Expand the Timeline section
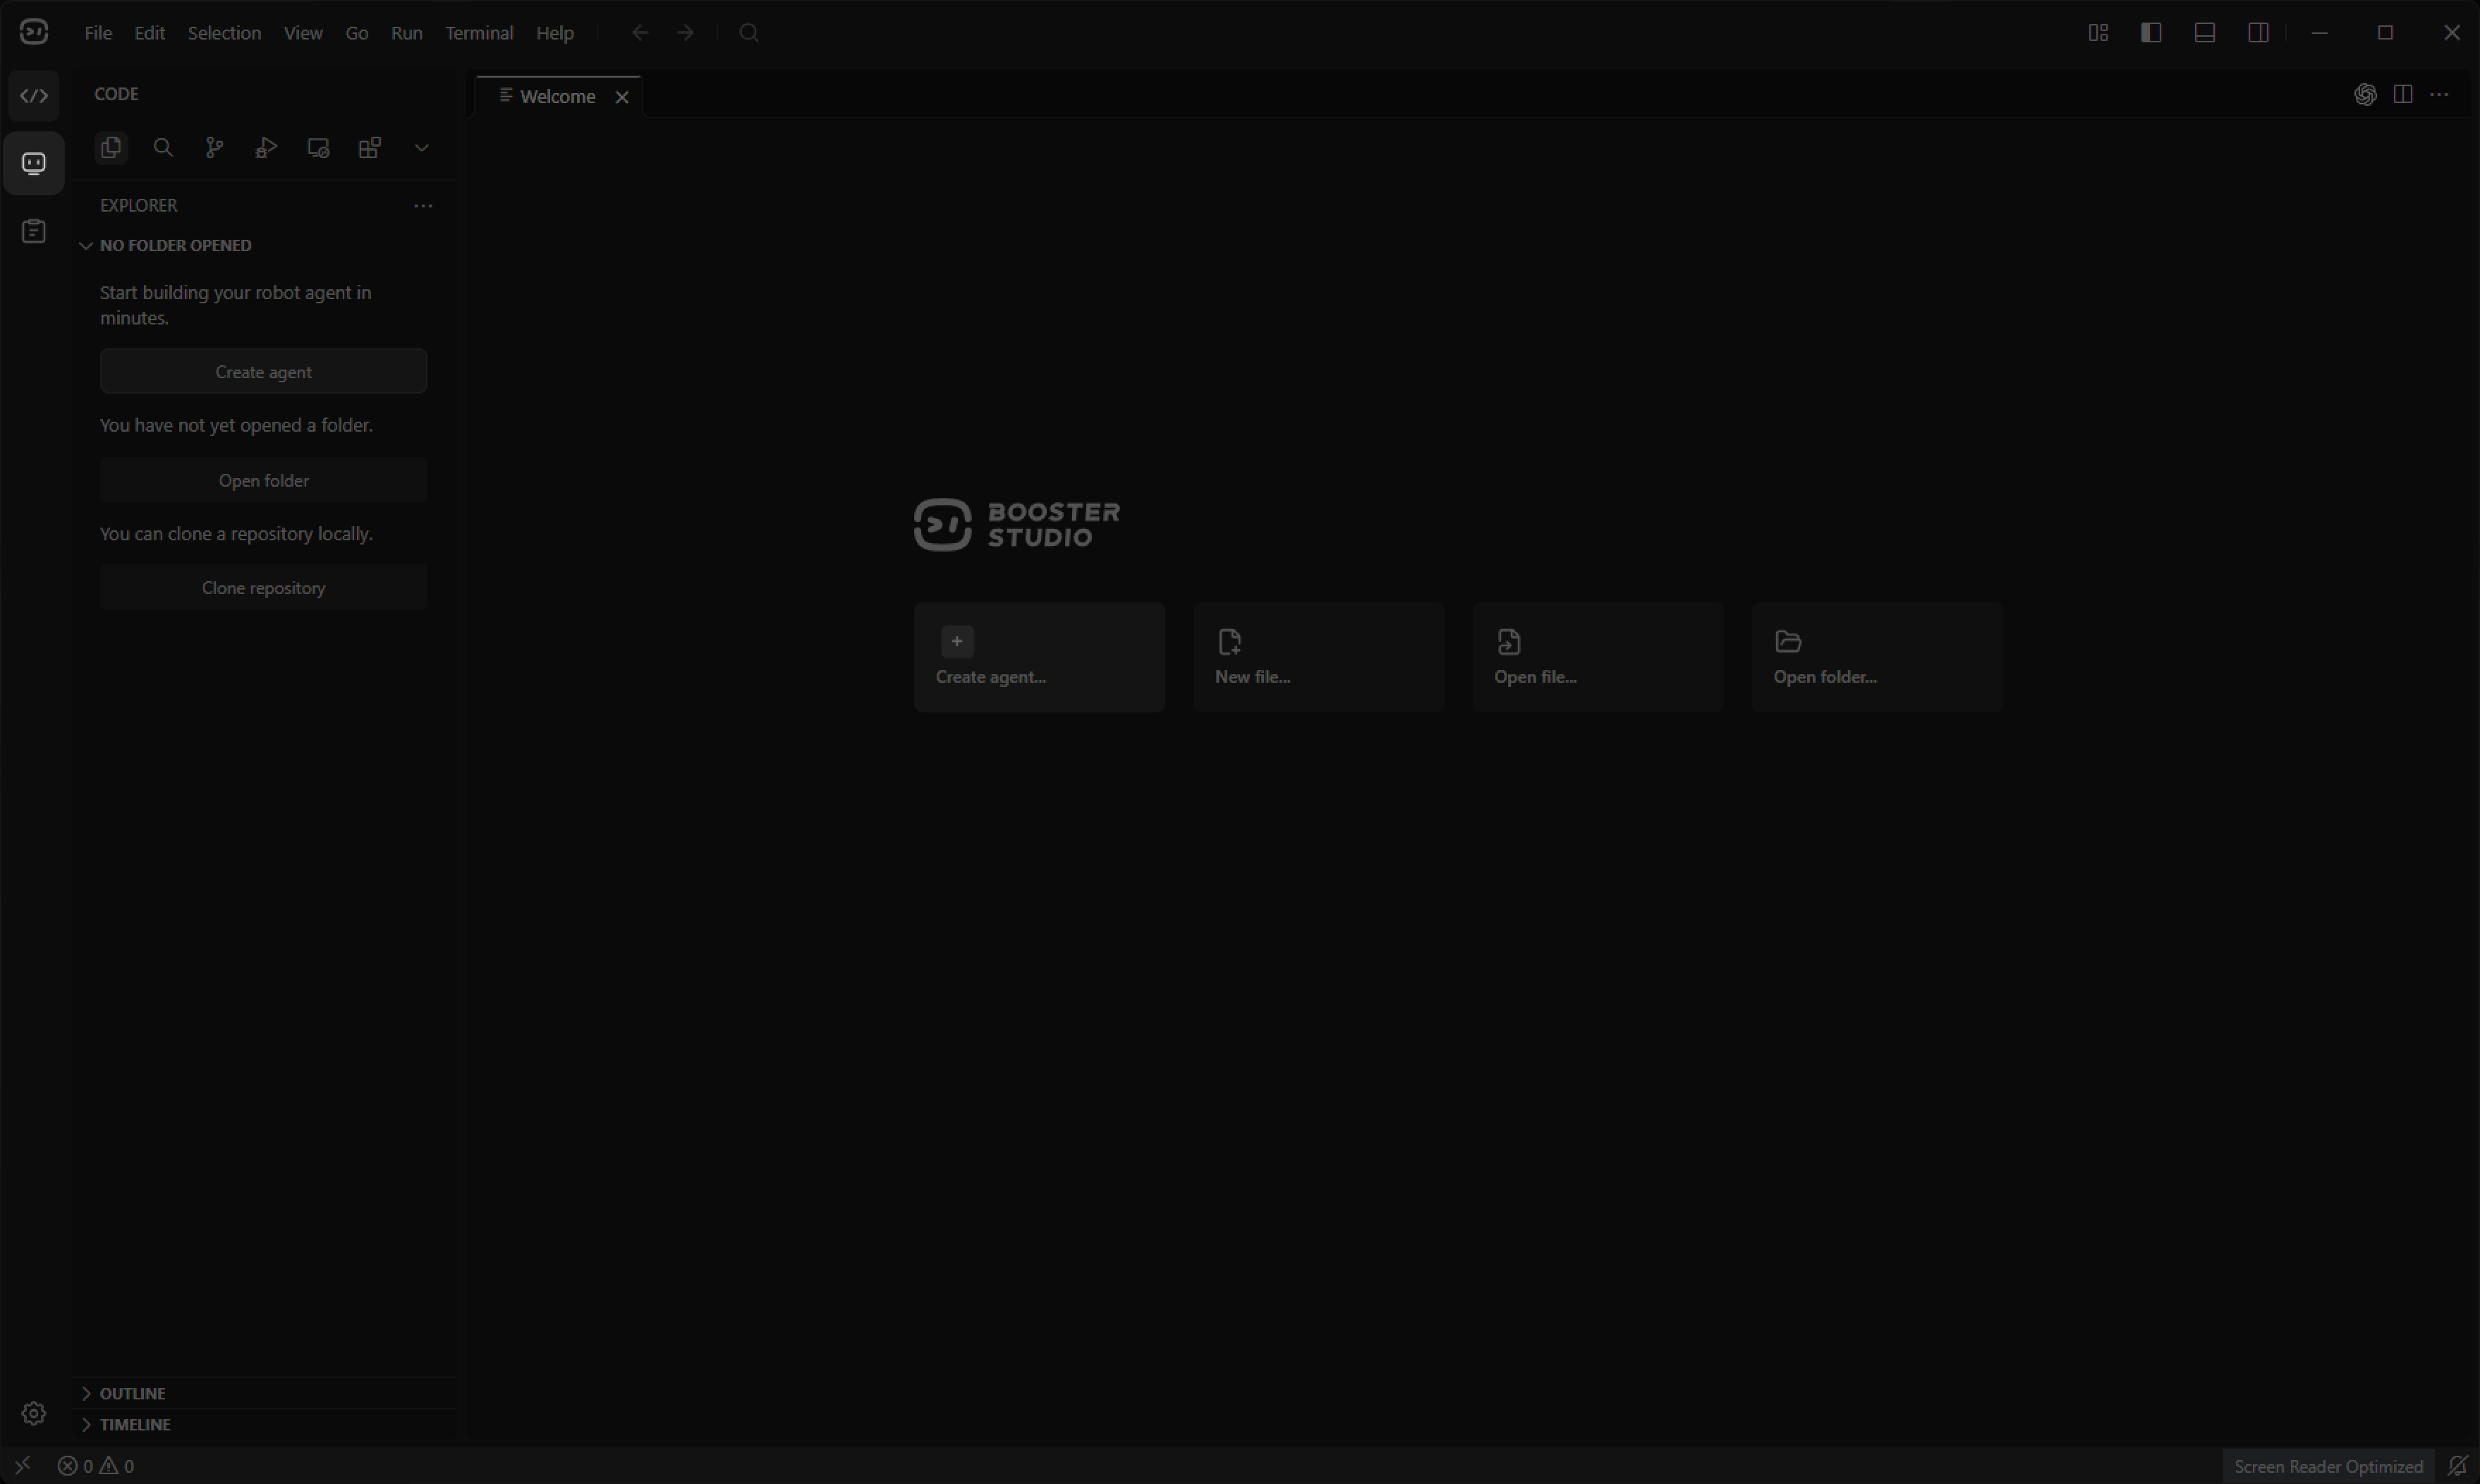This screenshot has height=1484, width=2480. pyautogui.click(x=135, y=1424)
